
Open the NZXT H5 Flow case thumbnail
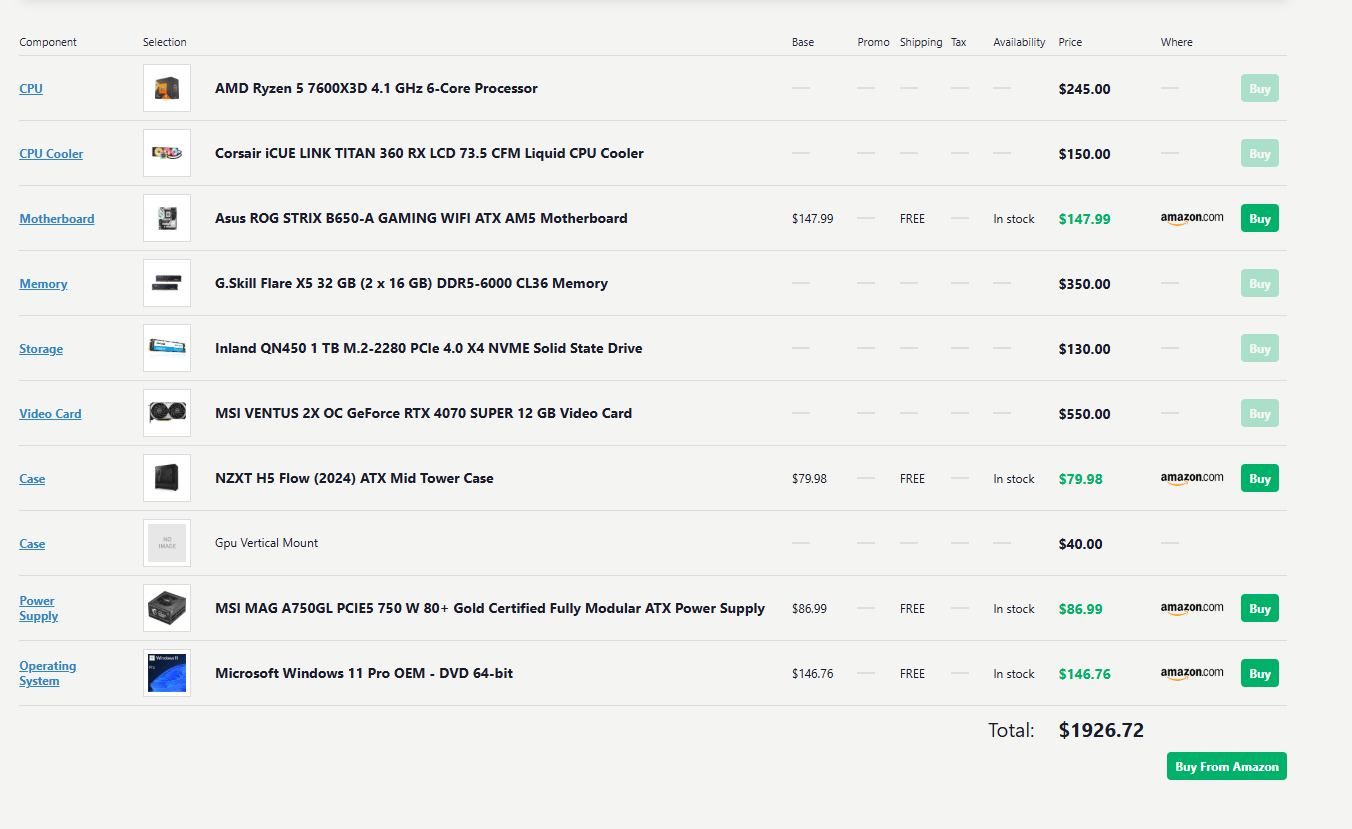tap(167, 478)
